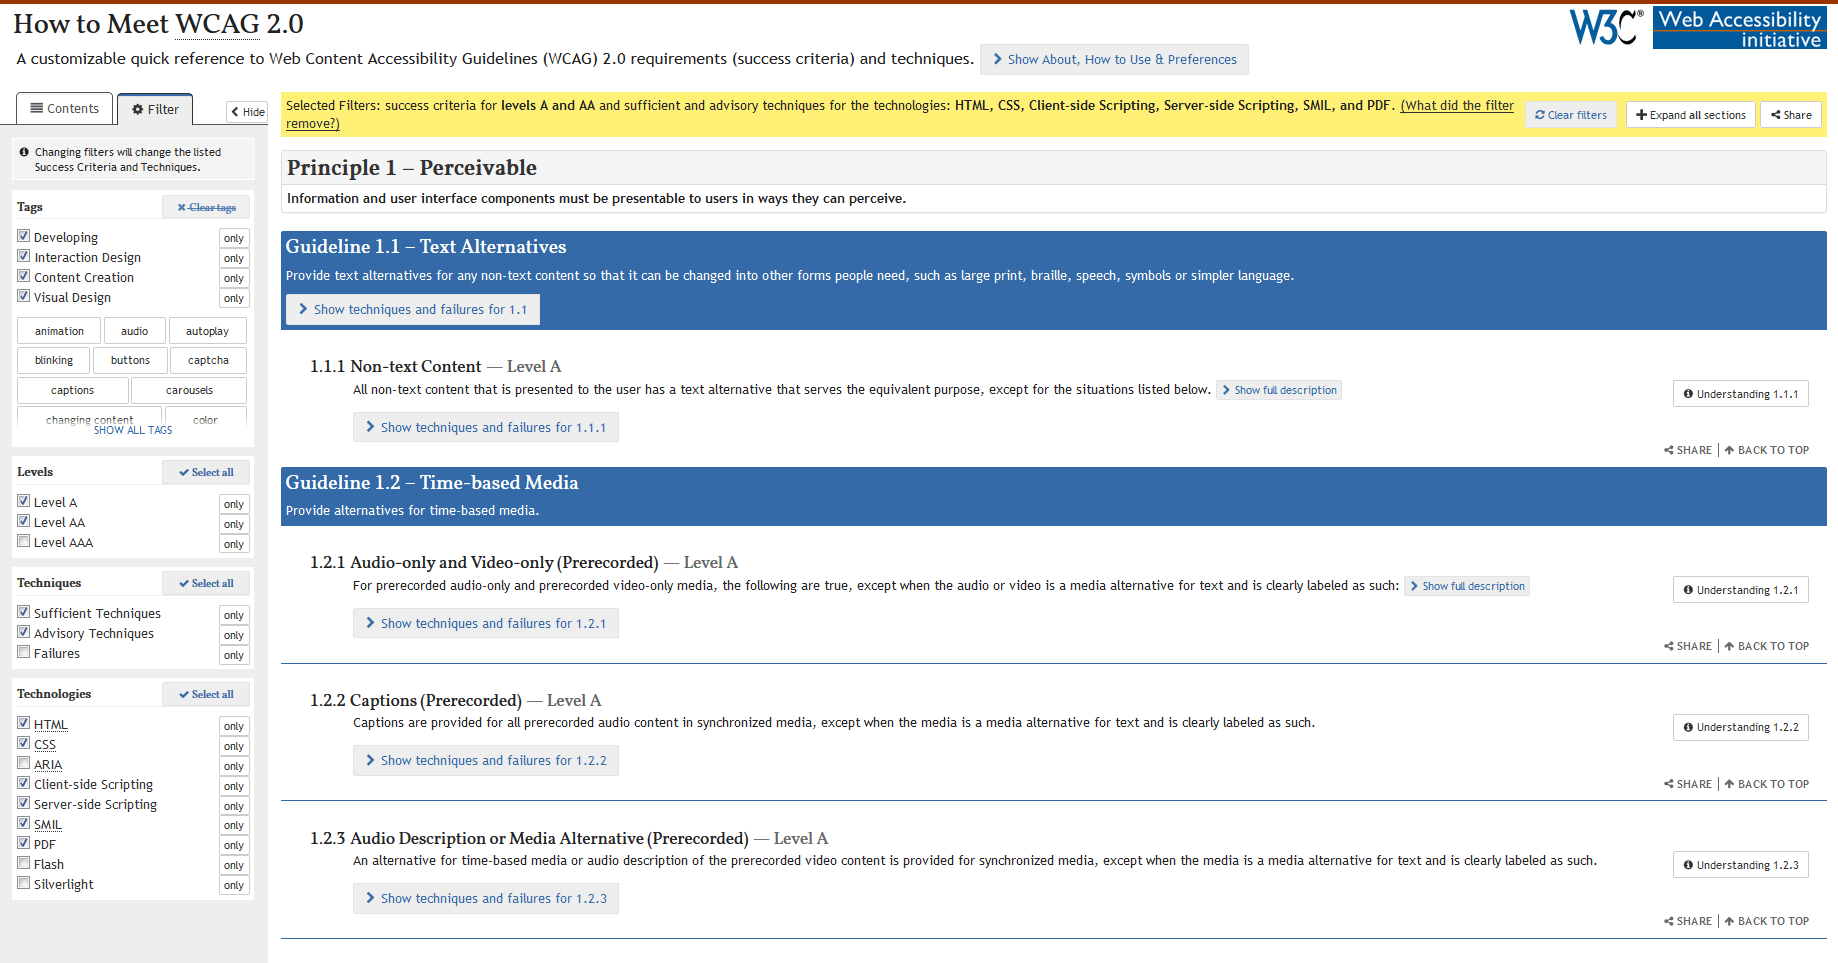Click SHOW ALL TAGS in the sidebar

click(132, 430)
